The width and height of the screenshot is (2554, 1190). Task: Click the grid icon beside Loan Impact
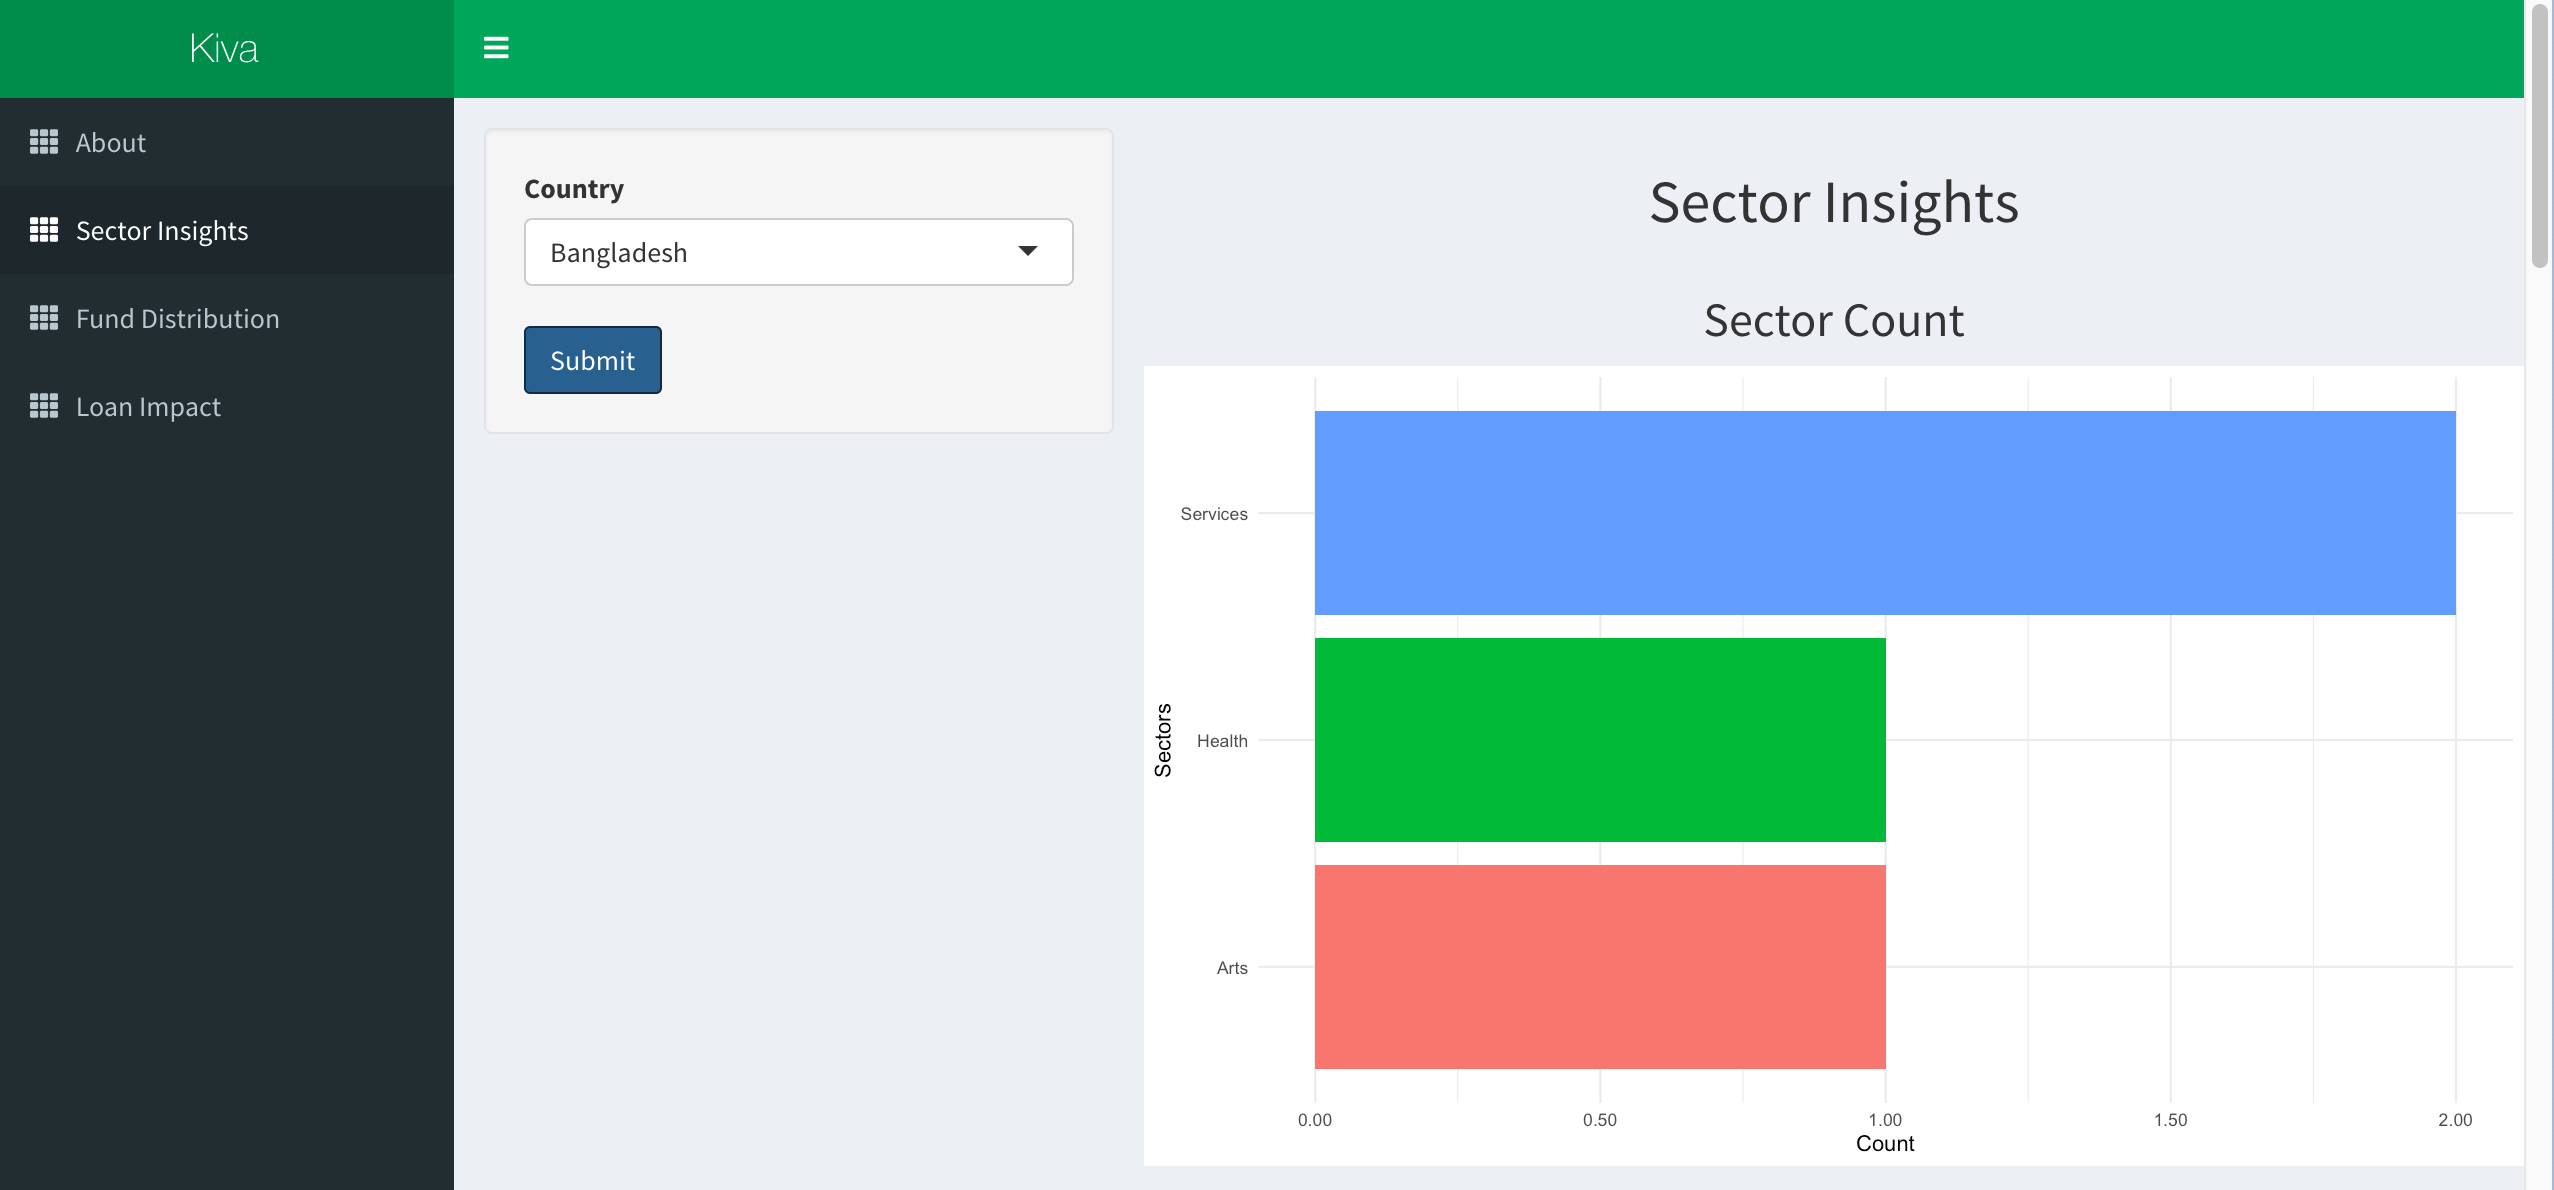tap(44, 406)
